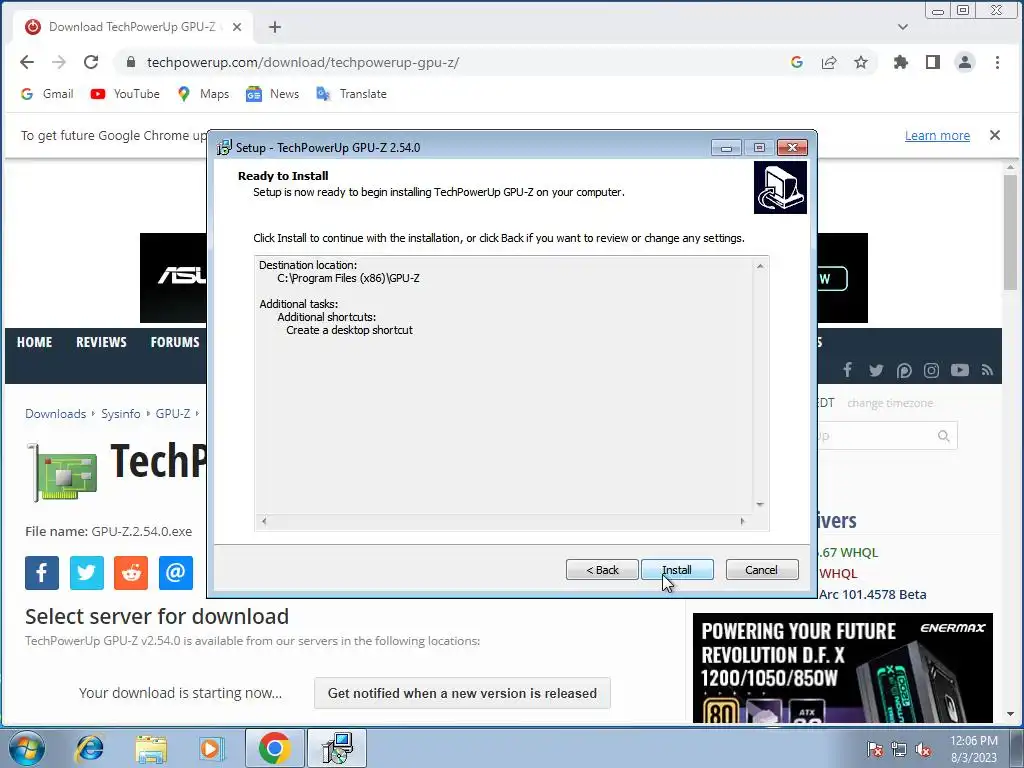Open TechPowerUp Twitter icon in header
1024x768 pixels.
876,370
